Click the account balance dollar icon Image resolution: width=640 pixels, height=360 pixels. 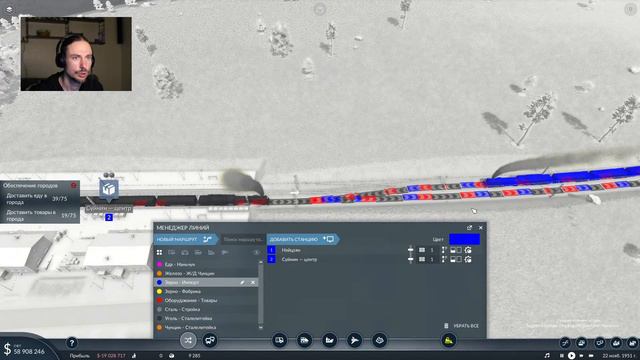coord(7,349)
